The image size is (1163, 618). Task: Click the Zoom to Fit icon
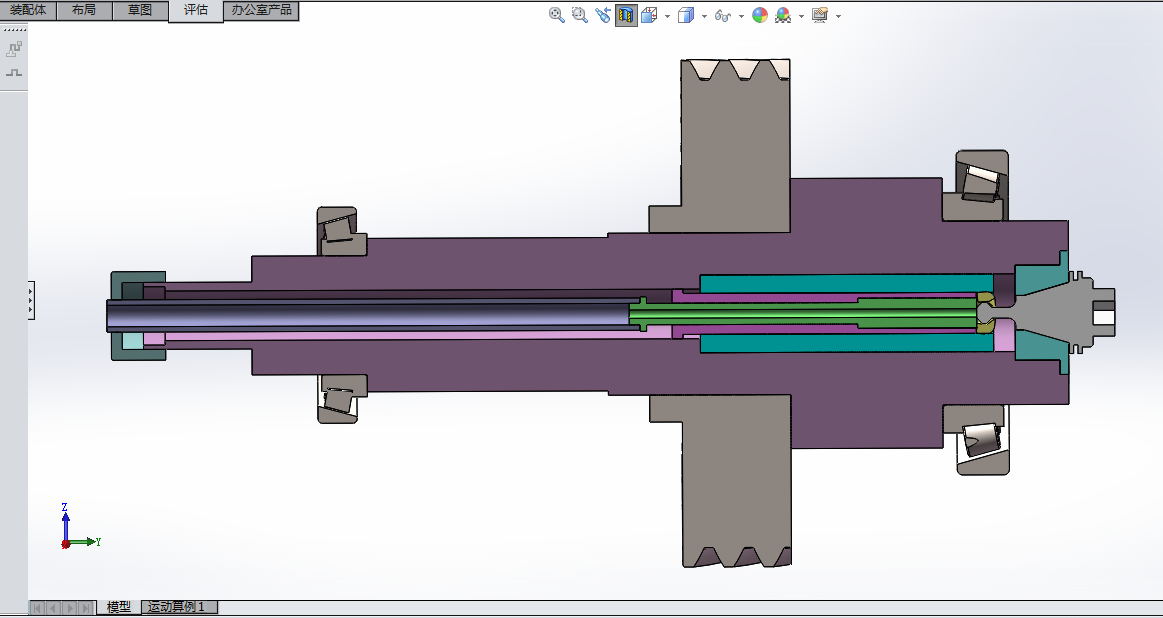coord(557,15)
